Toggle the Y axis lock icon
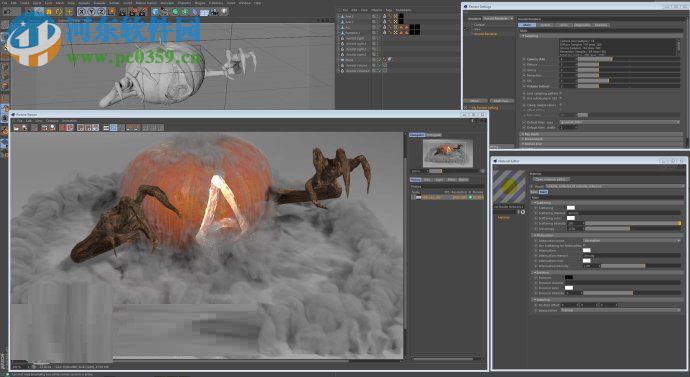This screenshot has height=377, width=690. point(91,12)
